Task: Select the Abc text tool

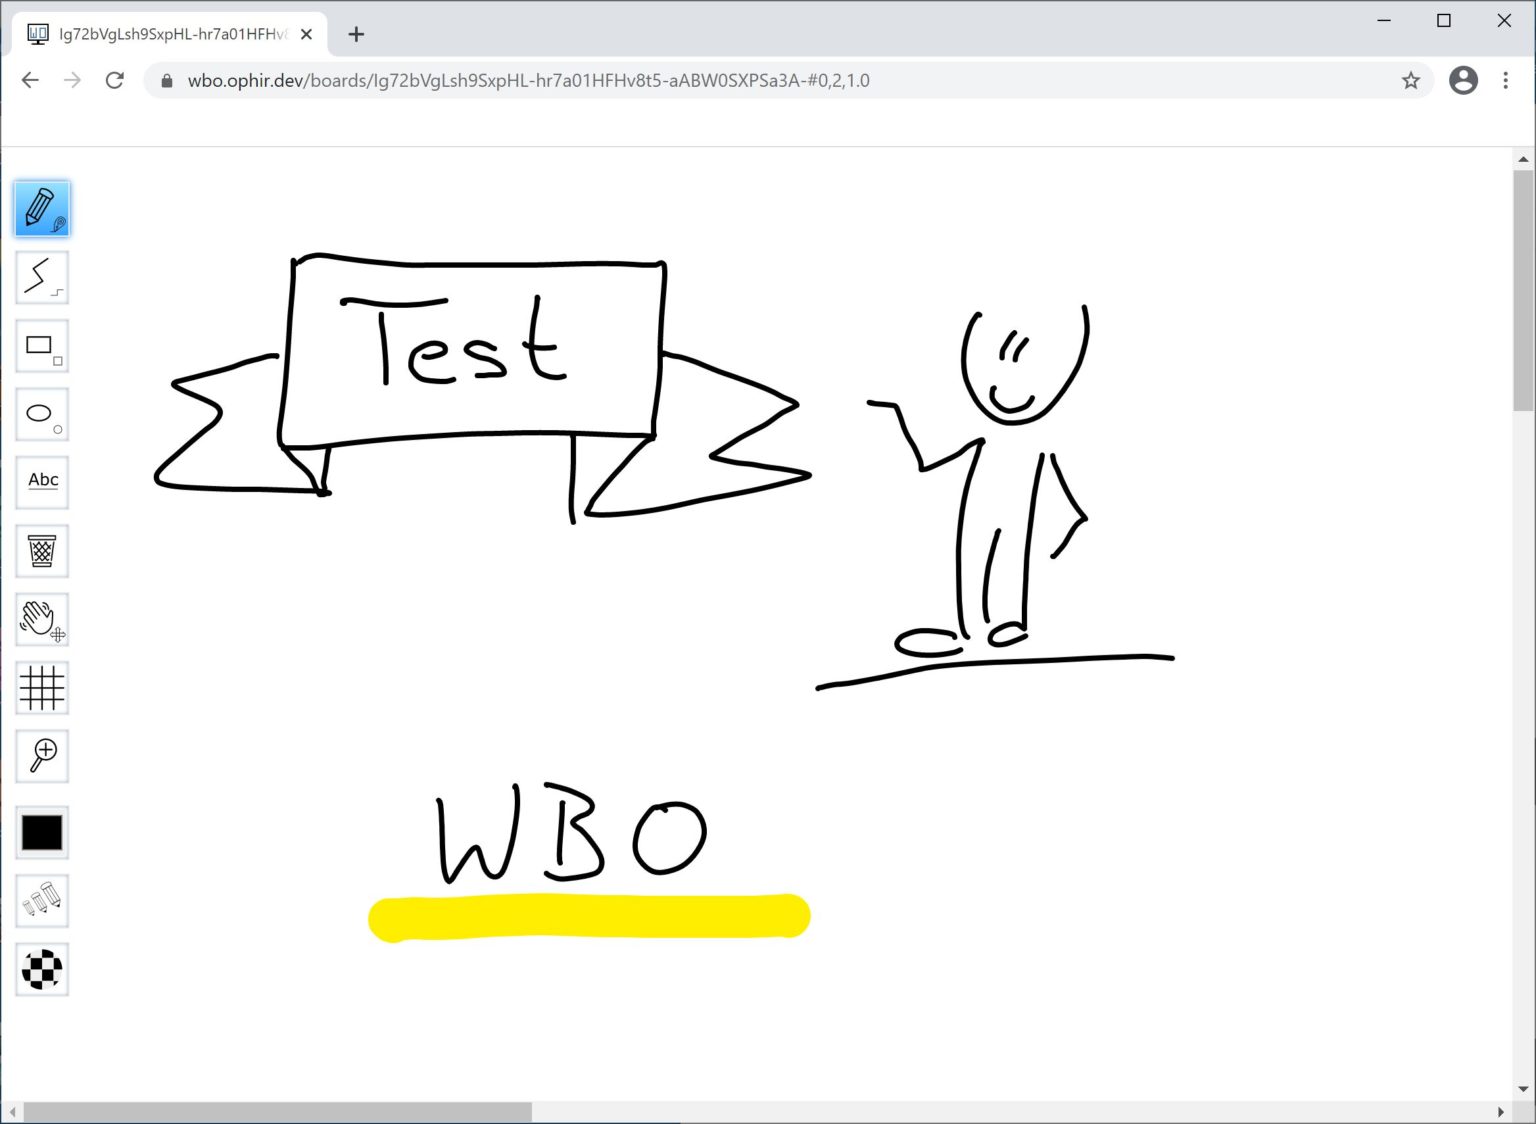Action: point(42,481)
